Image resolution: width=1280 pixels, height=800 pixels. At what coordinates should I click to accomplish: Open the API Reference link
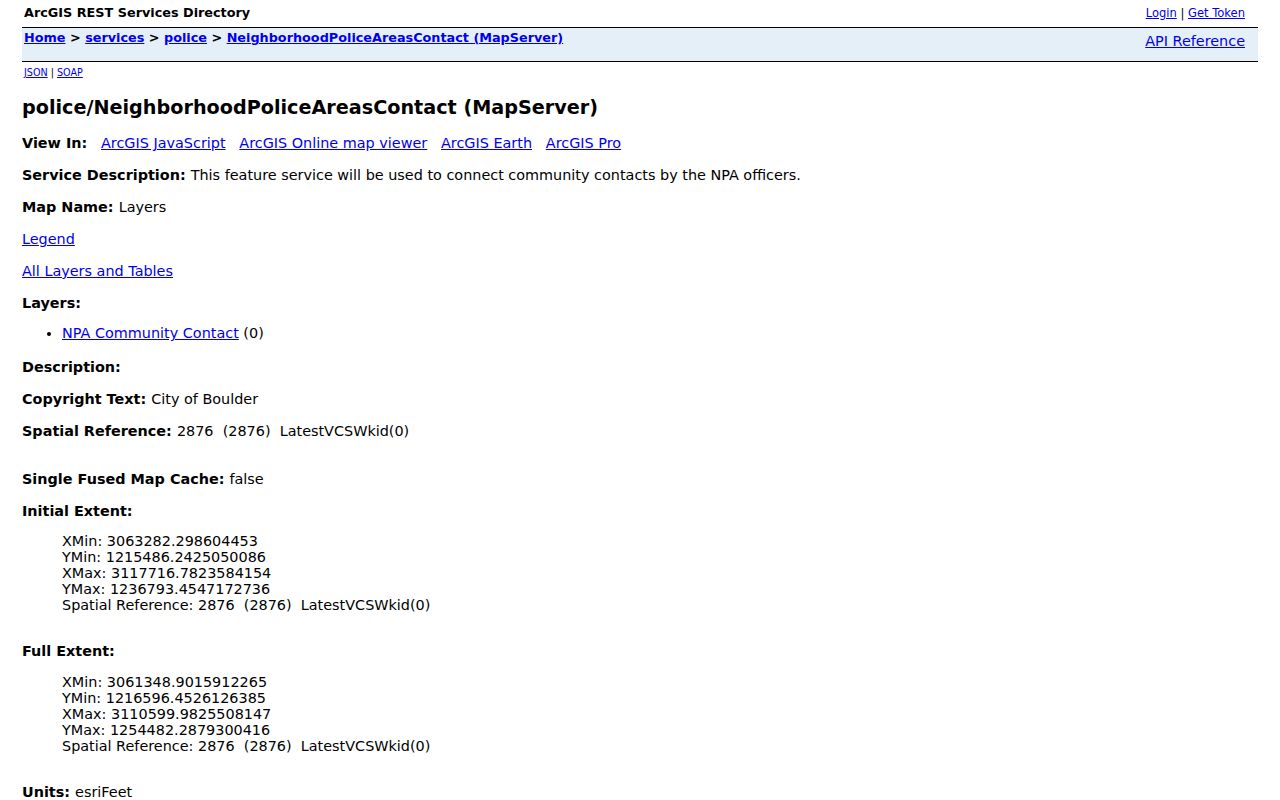tap(1195, 41)
